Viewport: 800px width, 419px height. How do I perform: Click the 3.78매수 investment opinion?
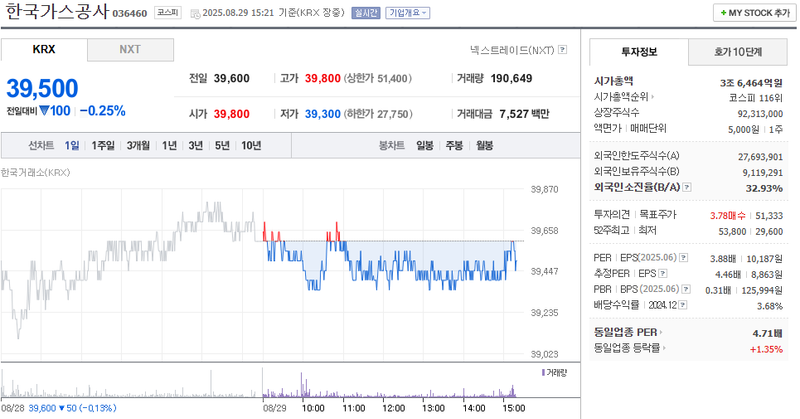tap(728, 216)
